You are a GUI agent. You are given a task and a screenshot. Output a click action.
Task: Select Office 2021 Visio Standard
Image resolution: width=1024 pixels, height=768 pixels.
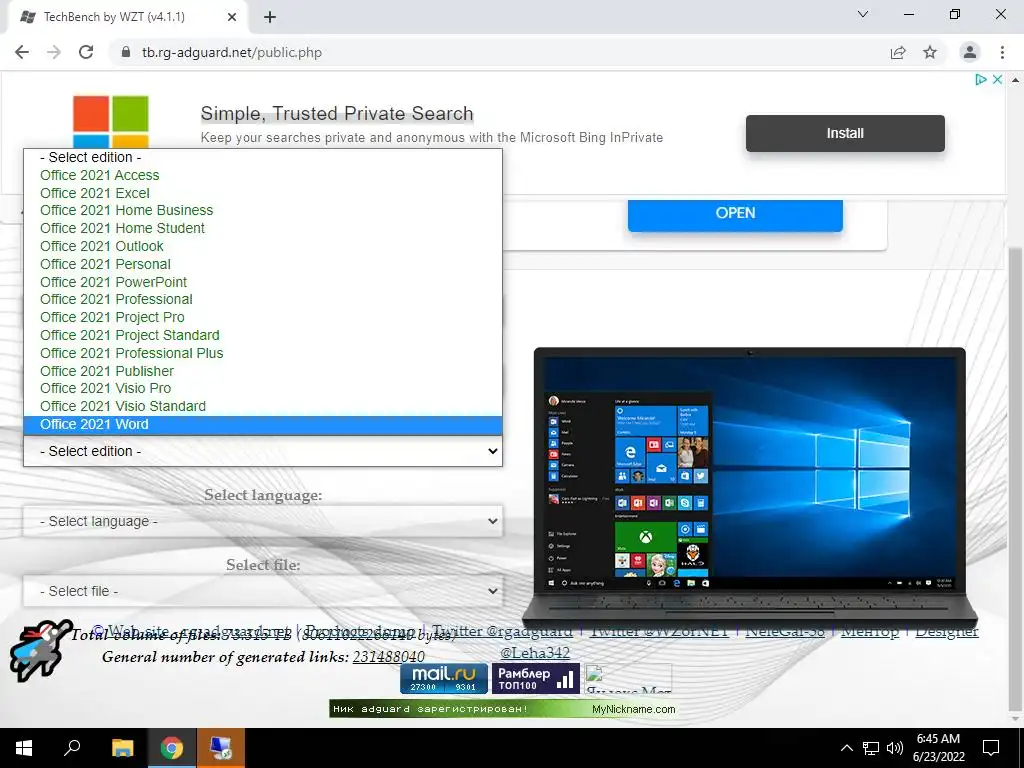(x=263, y=406)
